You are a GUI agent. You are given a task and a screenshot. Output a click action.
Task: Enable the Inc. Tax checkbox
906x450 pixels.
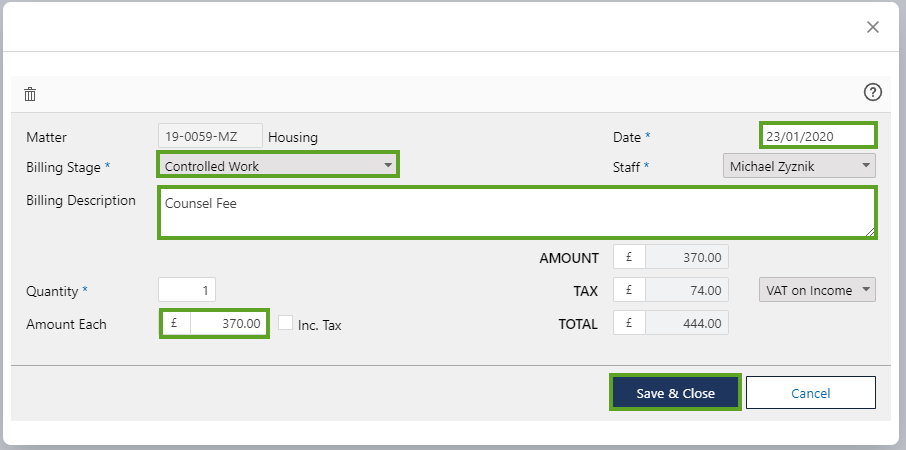pos(286,323)
